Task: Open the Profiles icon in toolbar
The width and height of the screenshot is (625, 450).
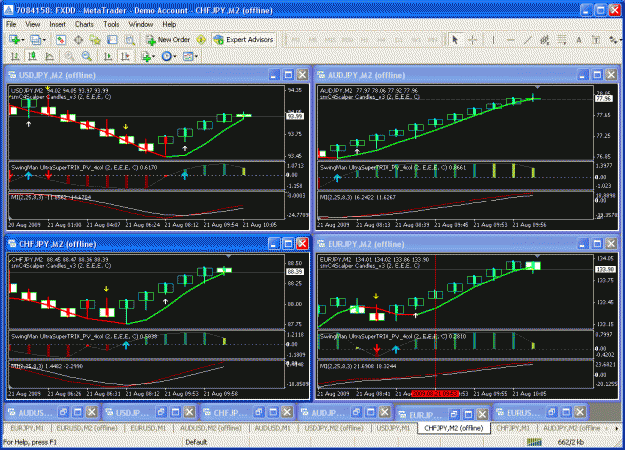Action: [x=35, y=40]
